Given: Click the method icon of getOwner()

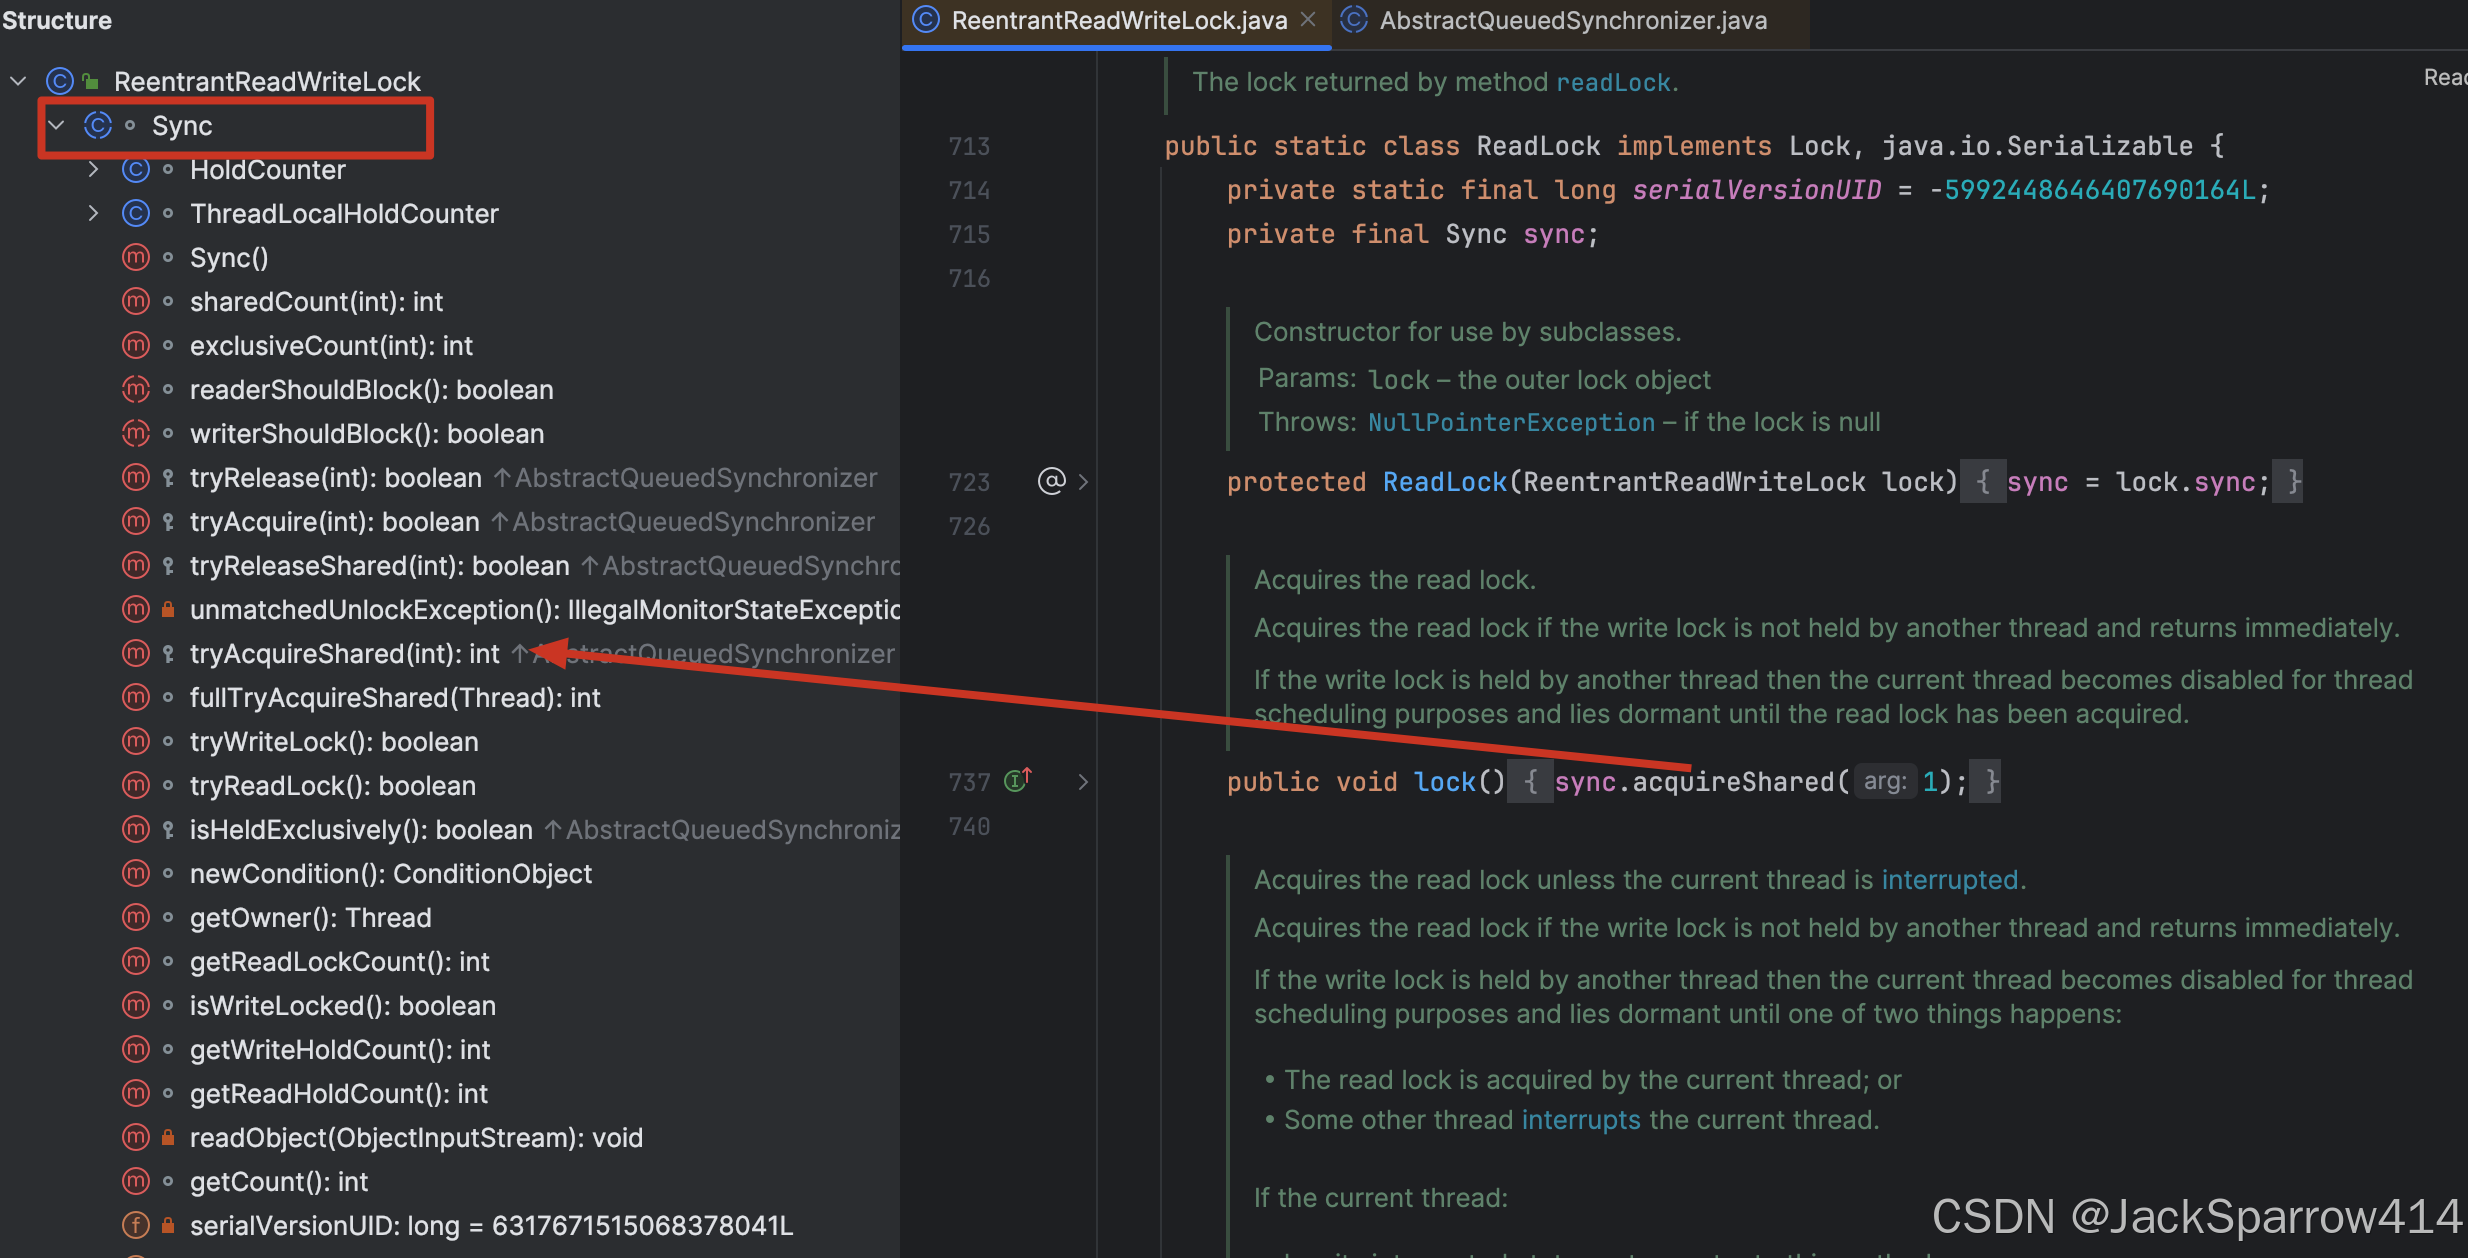Looking at the screenshot, I should (136, 917).
